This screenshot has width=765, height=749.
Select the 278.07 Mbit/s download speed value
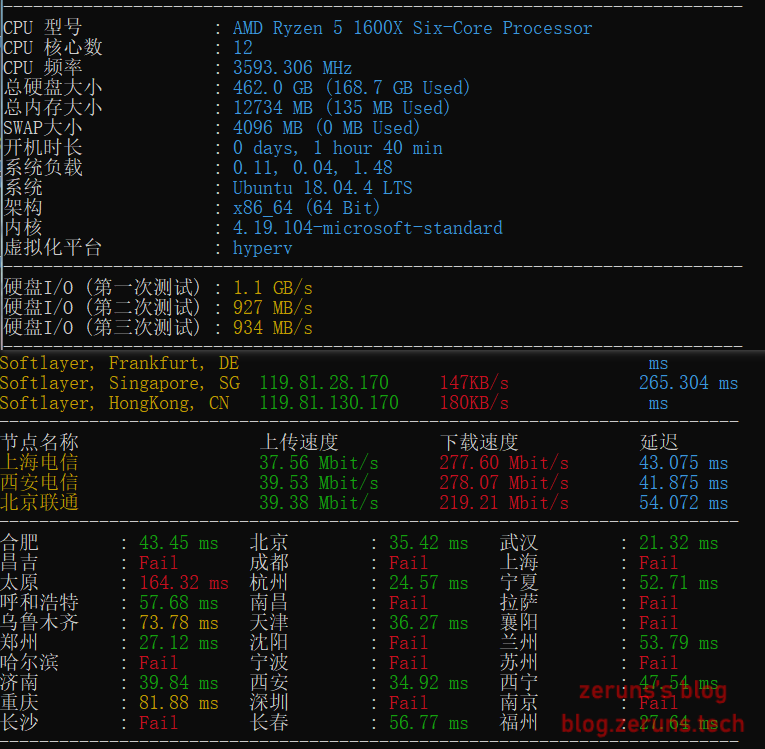point(503,482)
